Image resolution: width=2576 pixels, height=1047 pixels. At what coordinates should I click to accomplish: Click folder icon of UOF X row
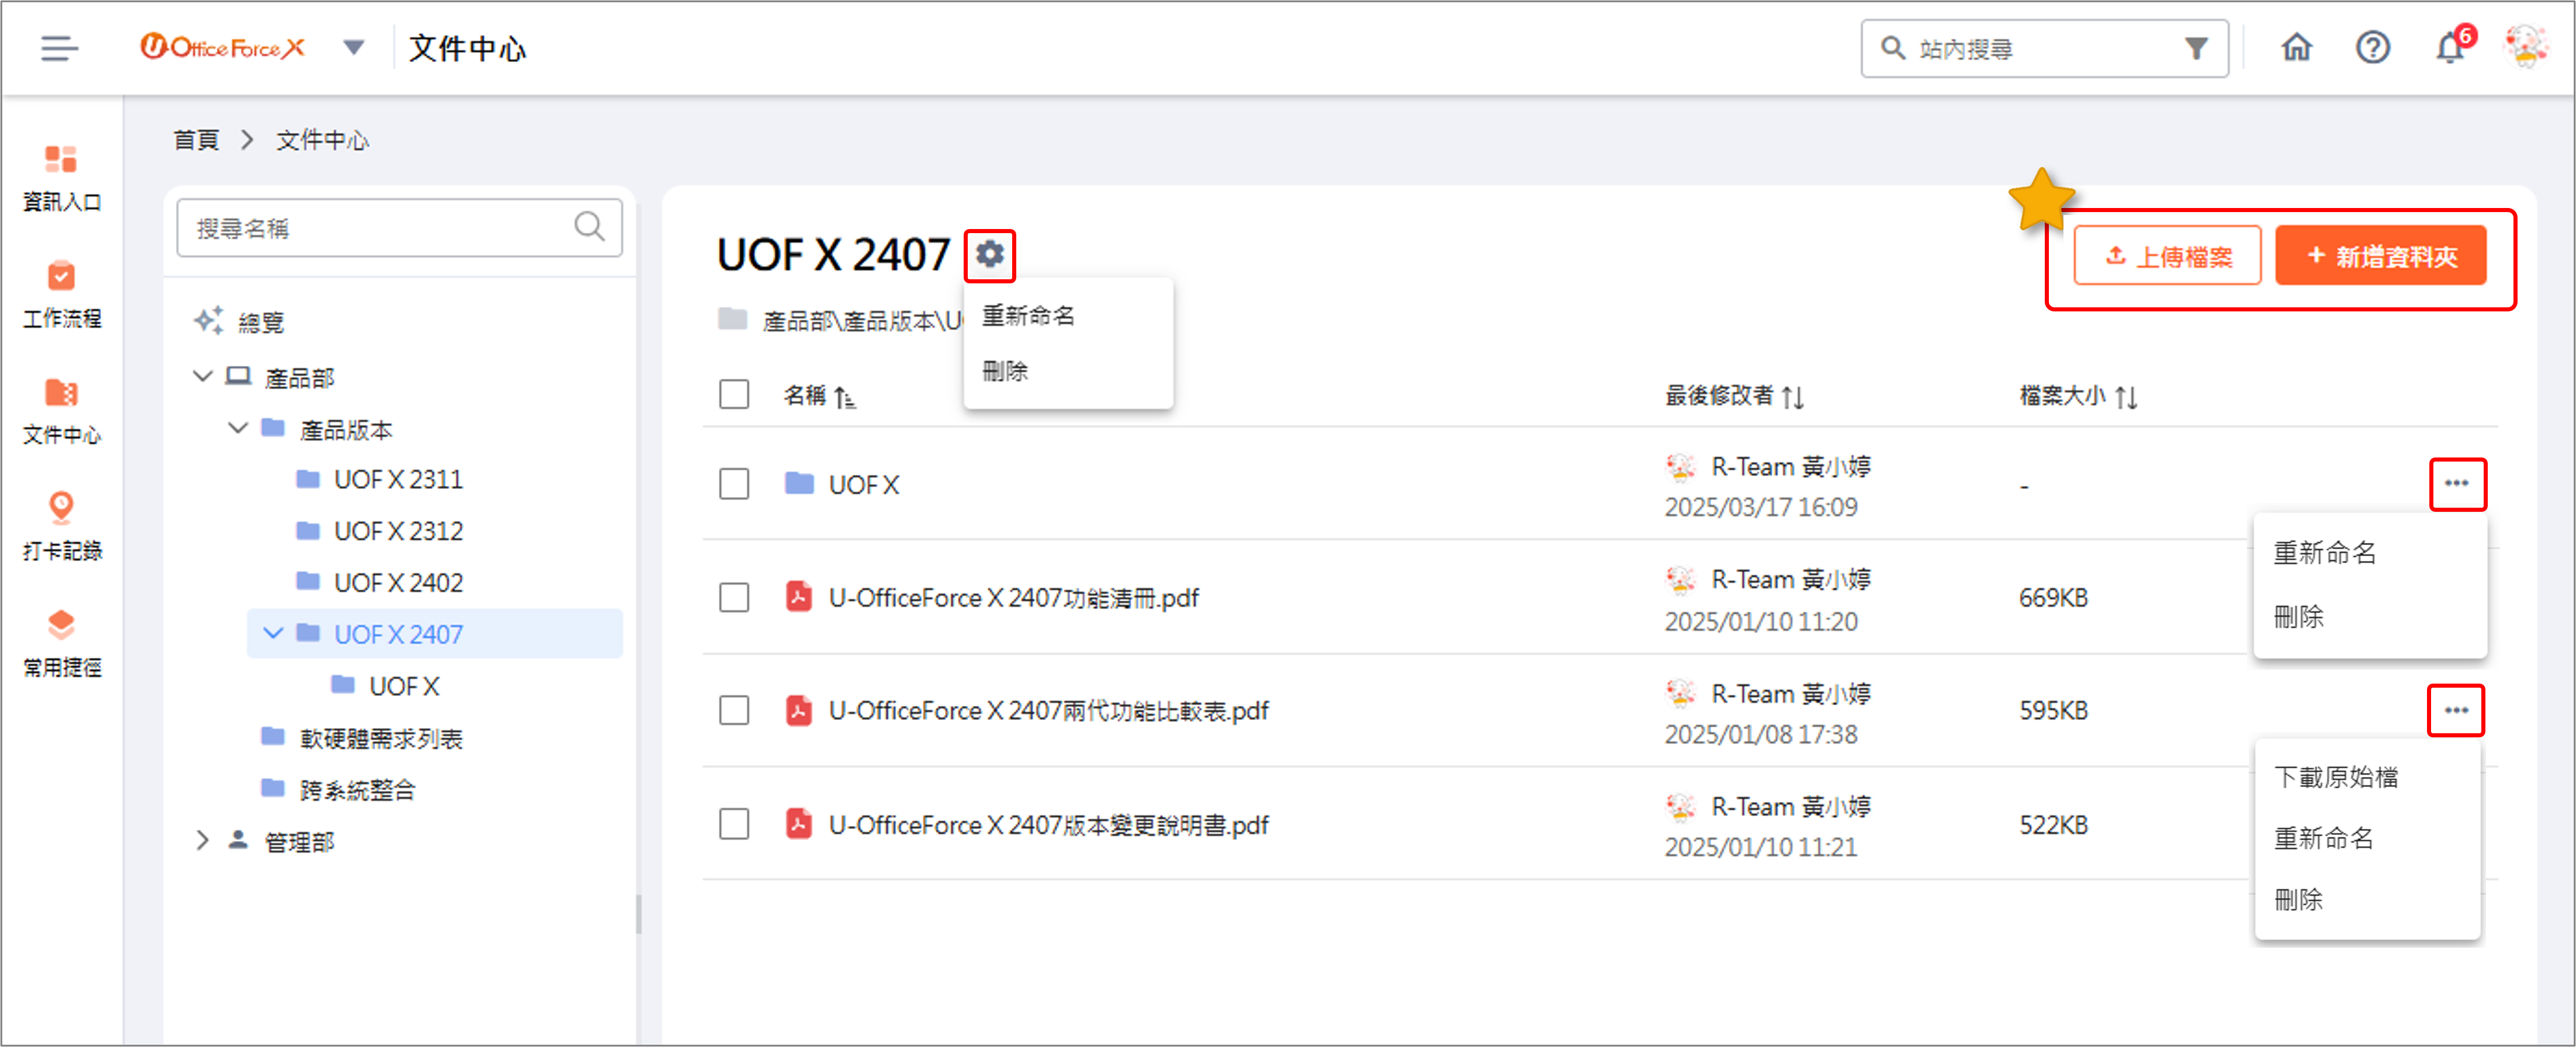(798, 484)
